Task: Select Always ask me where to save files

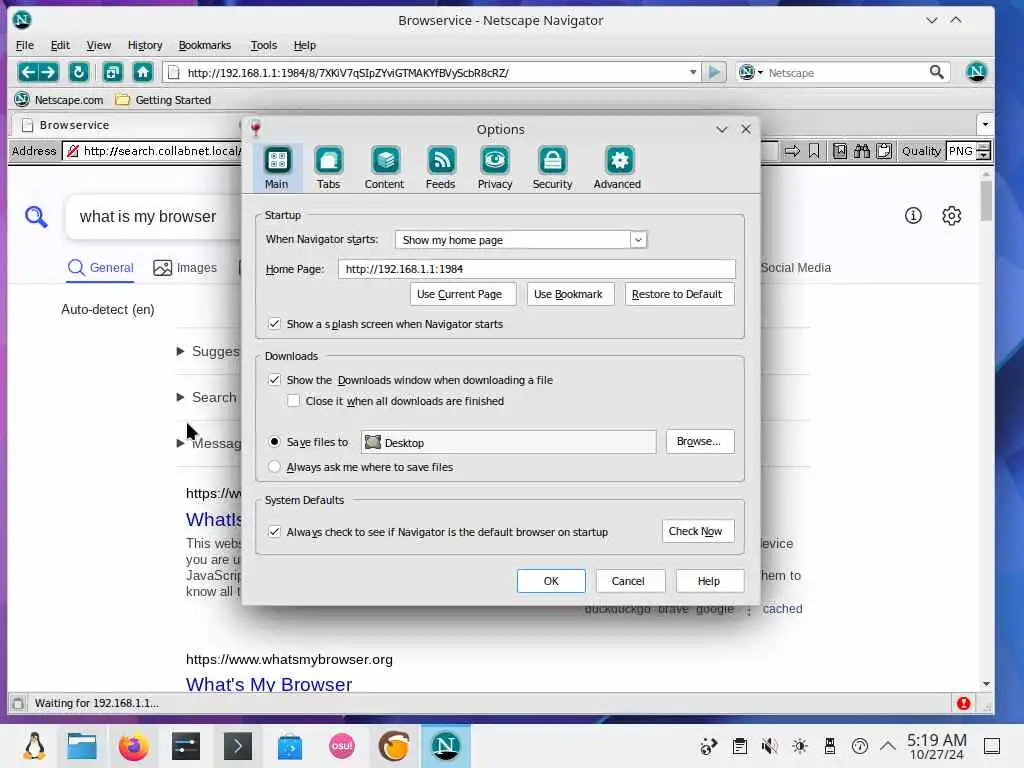Action: pos(274,467)
